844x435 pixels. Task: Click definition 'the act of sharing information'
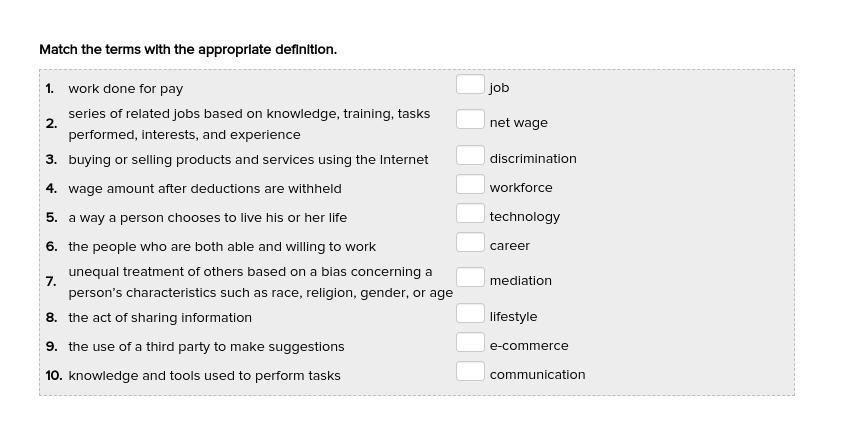[x=160, y=318]
